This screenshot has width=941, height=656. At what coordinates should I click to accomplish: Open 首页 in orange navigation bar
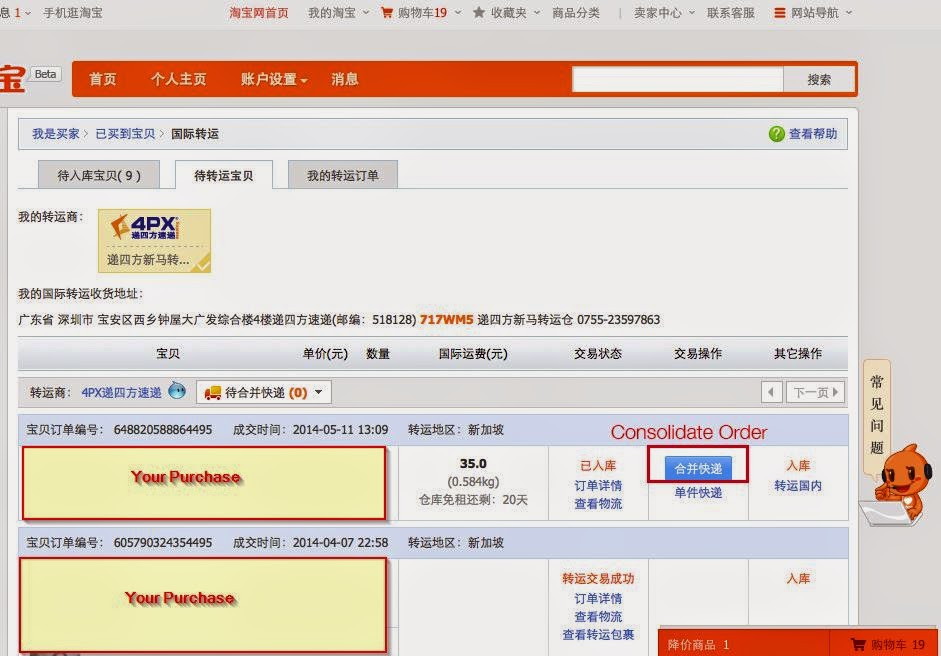click(x=103, y=79)
